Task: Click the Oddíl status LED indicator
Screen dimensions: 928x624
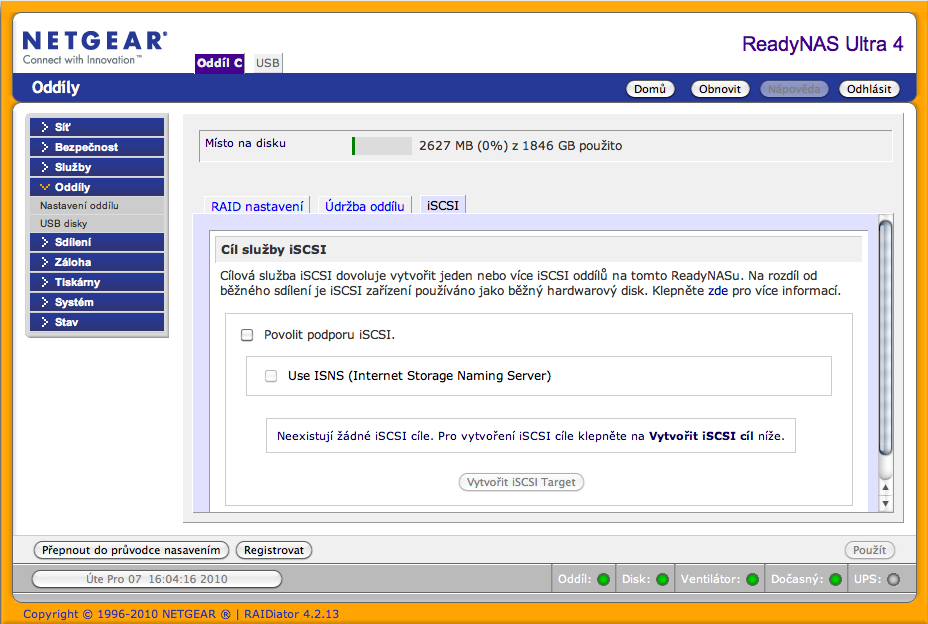Action: pyautogui.click(x=603, y=579)
